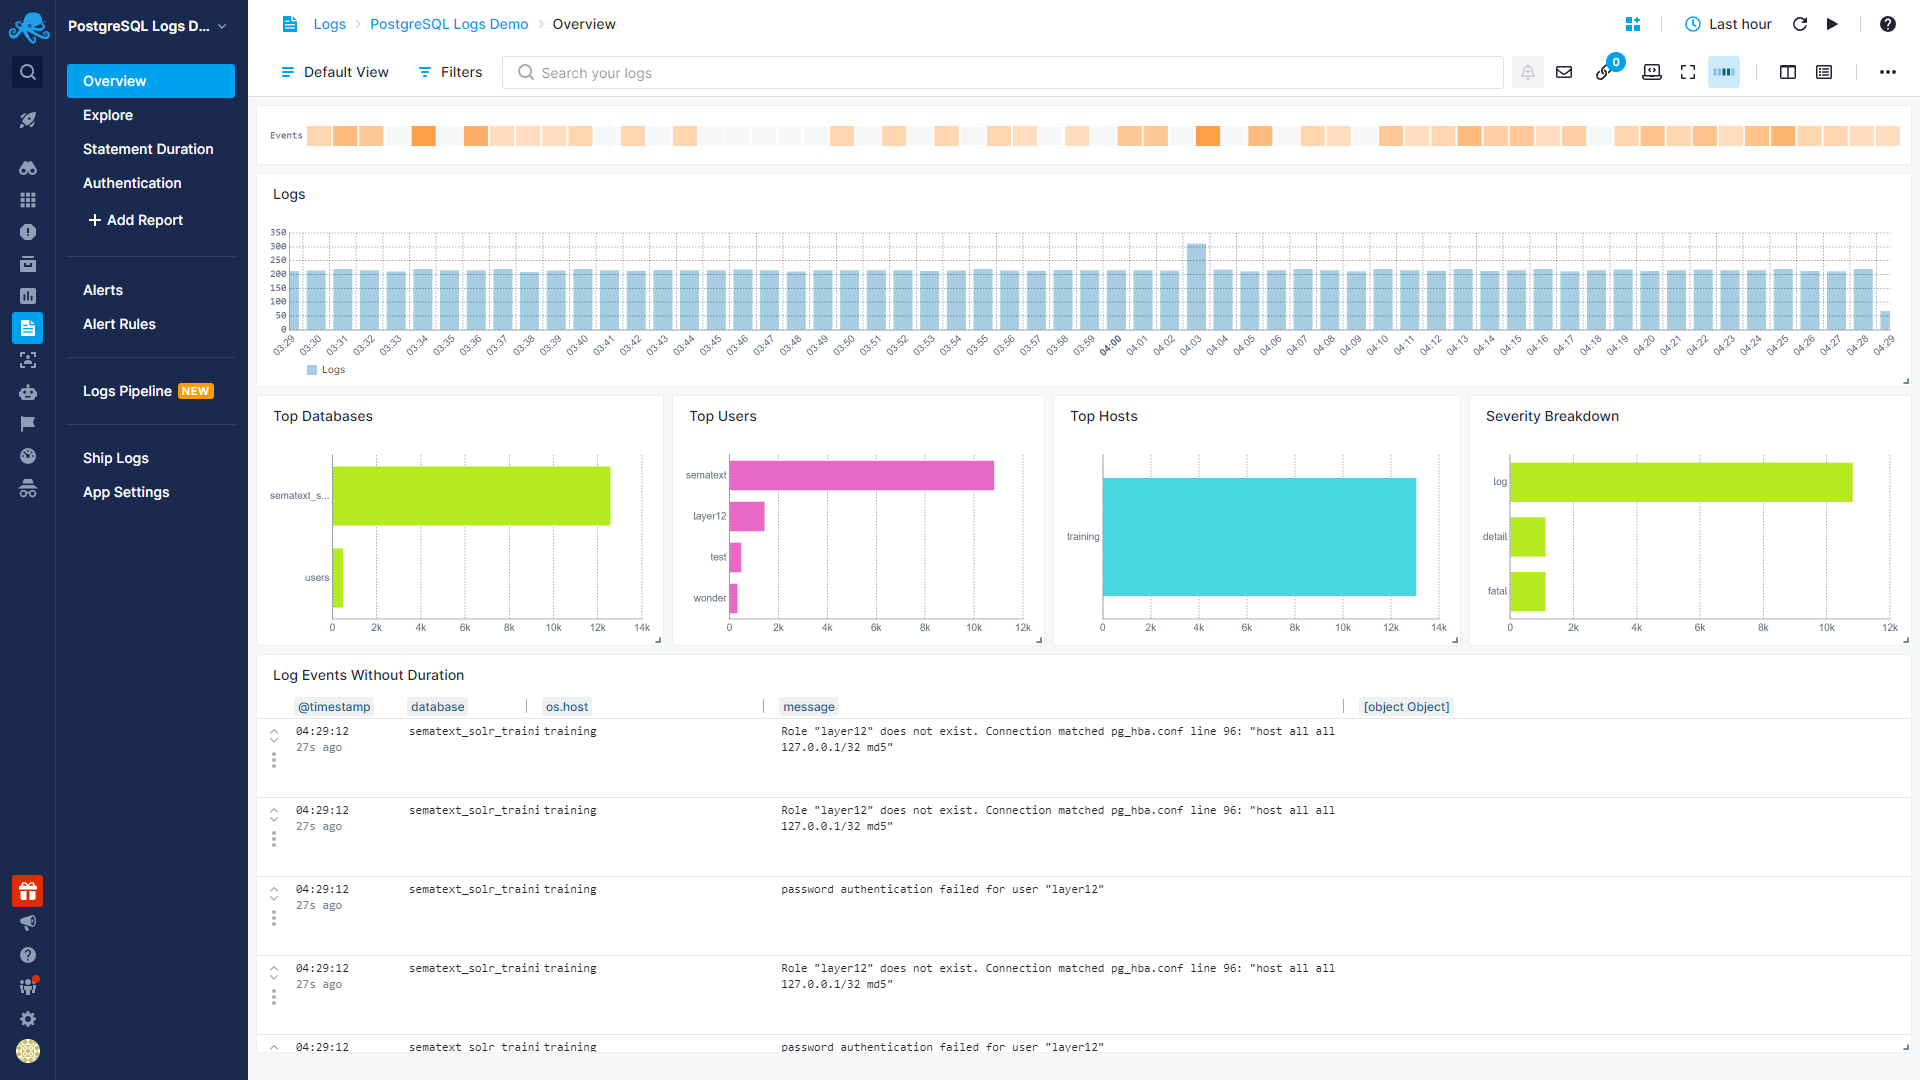The height and width of the screenshot is (1080, 1920).
Task: Toggle the events histogram bar-chart view
Action: pos(1723,72)
